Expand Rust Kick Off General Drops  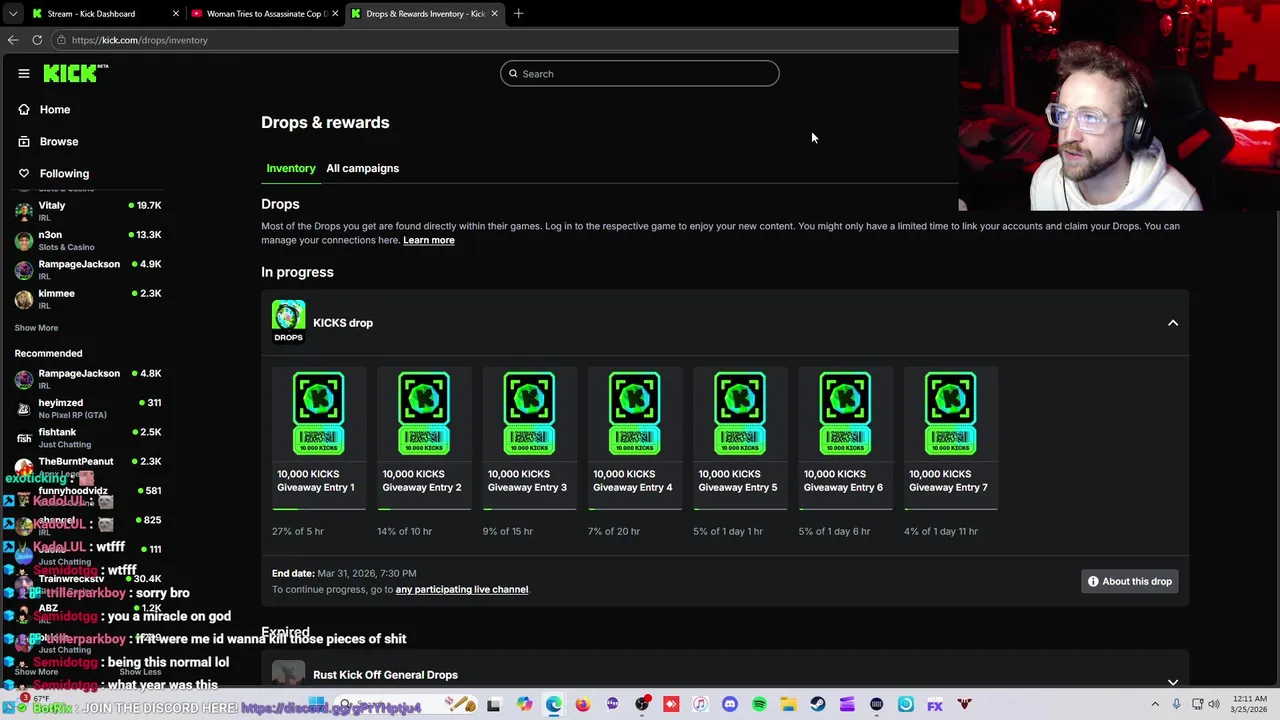pos(1173,681)
